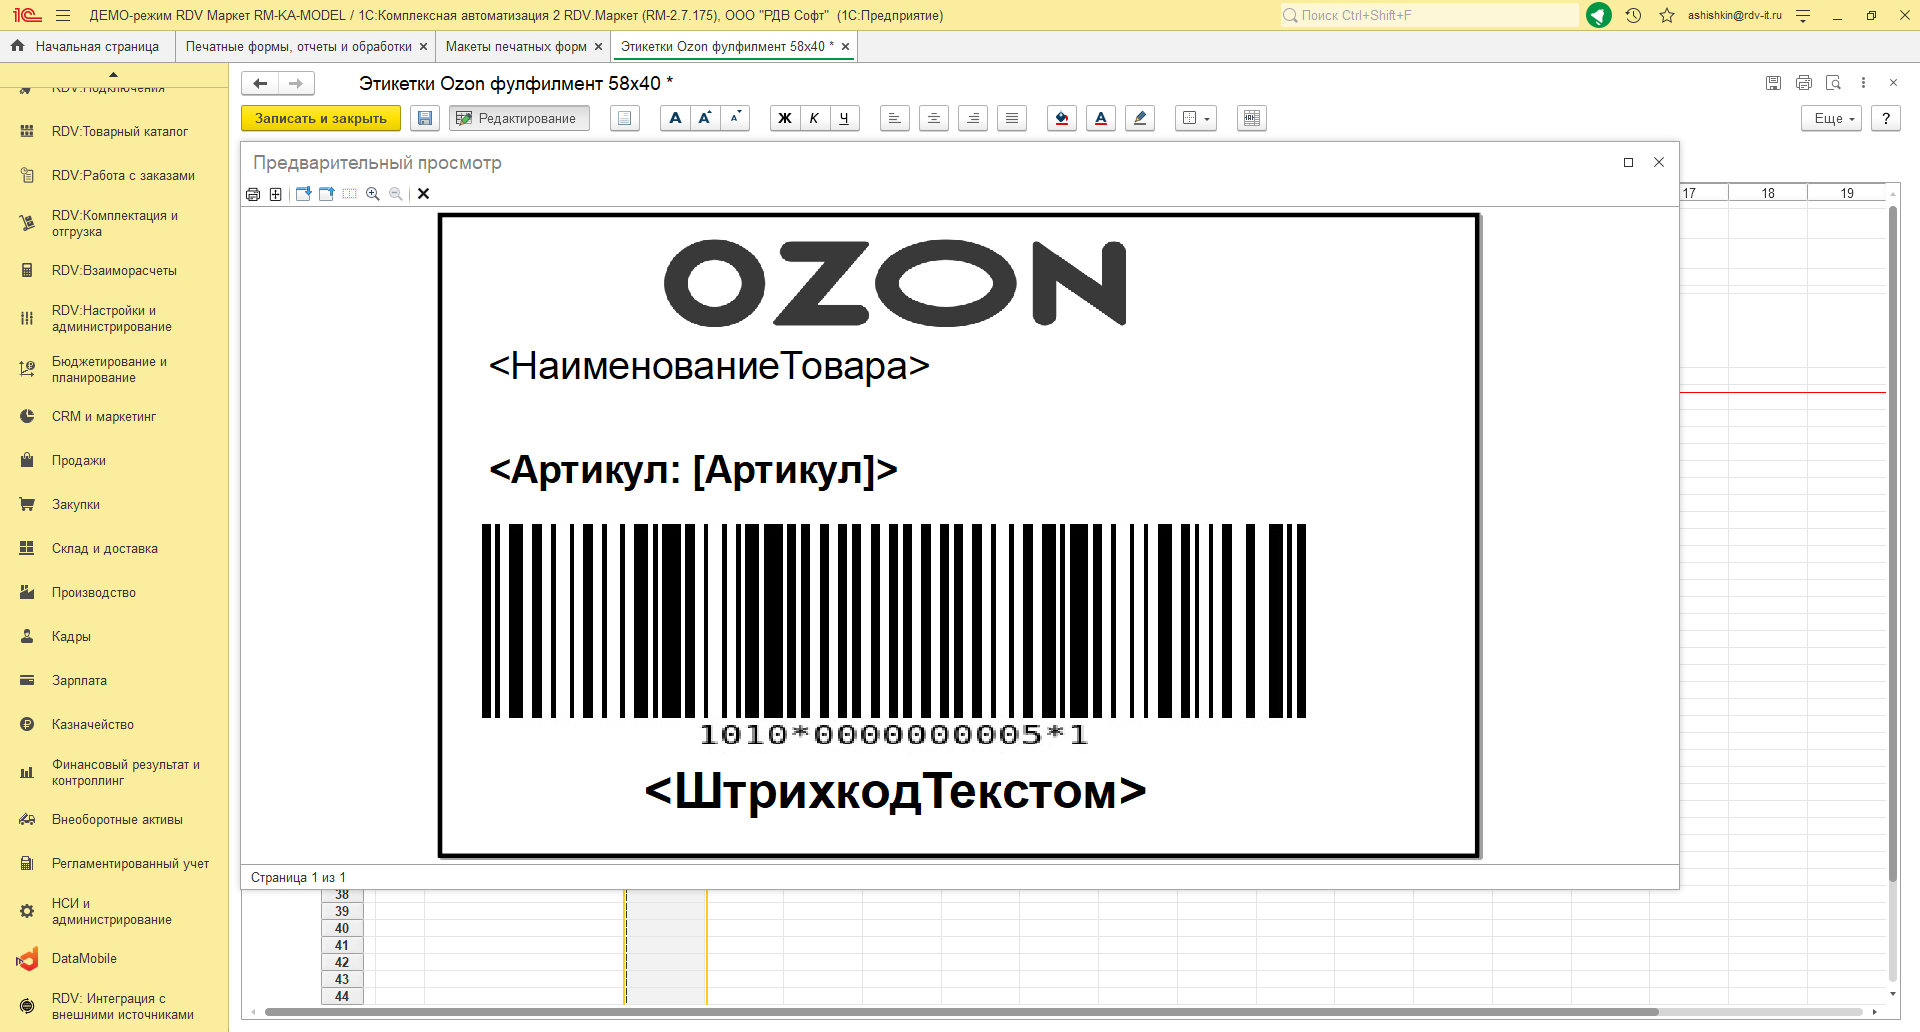Viewport: 1920px width, 1032px height.
Task: Navigate back with the left arrow
Action: 260,83
